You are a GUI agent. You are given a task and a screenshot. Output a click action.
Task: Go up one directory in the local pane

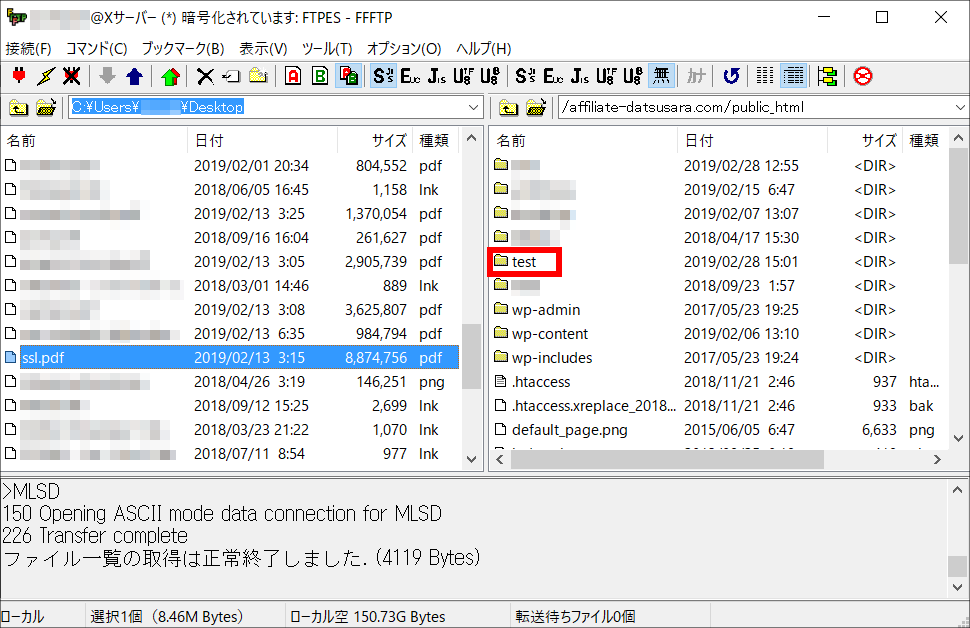18,107
